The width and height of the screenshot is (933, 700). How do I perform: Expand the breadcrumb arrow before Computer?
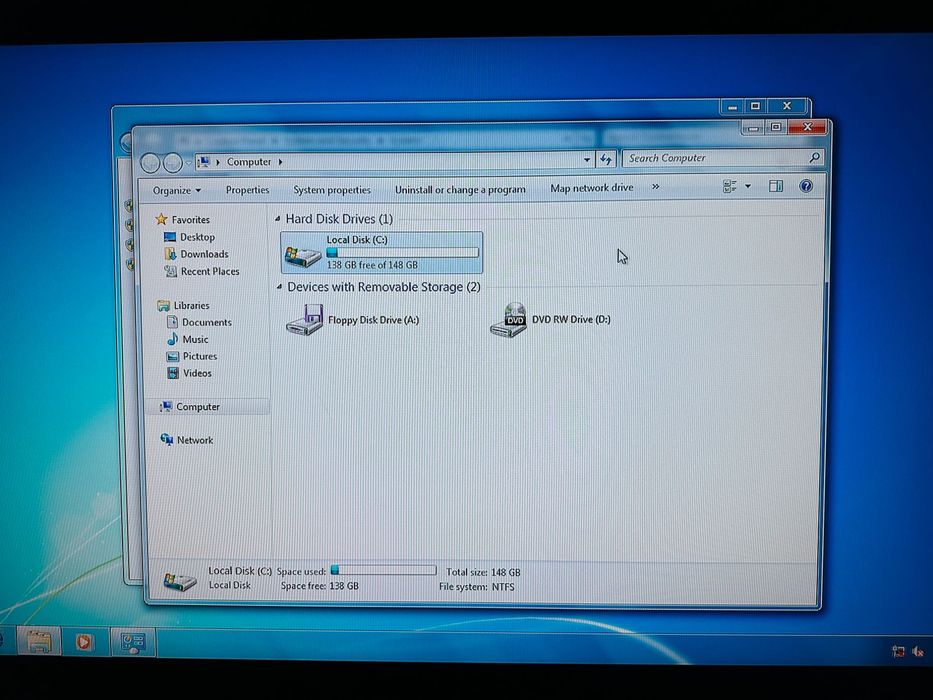[x=218, y=162]
